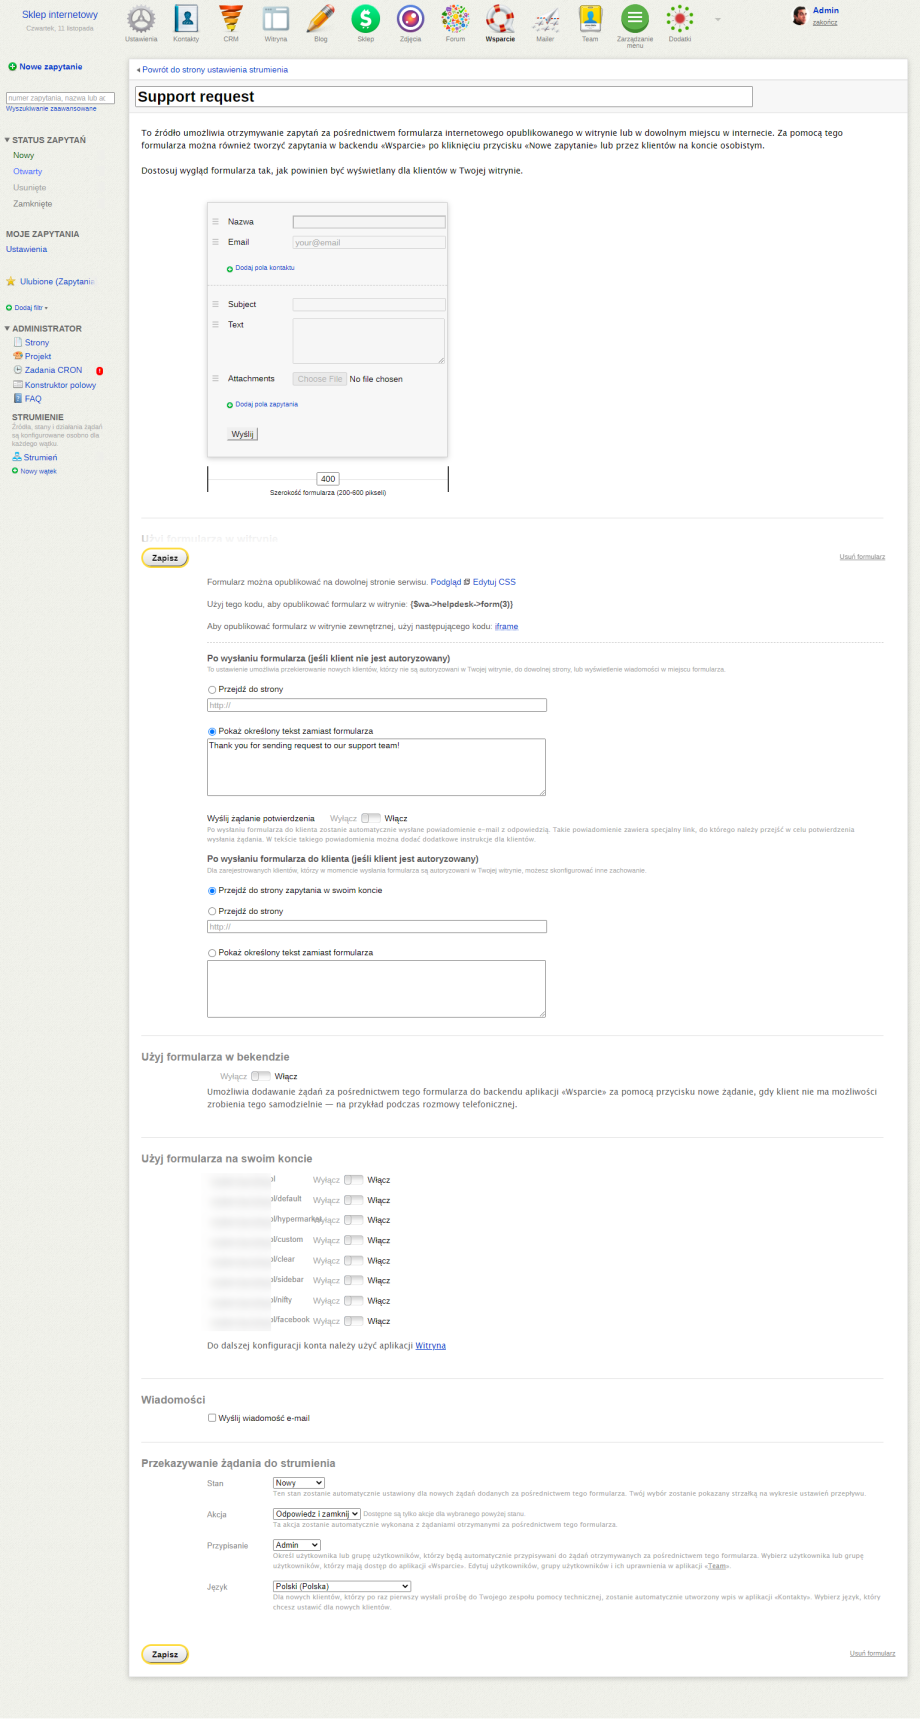Toggle 'Wyślij żądanie potwierdzenia' switch
Viewport: 920px width, 1719px height.
tap(371, 818)
